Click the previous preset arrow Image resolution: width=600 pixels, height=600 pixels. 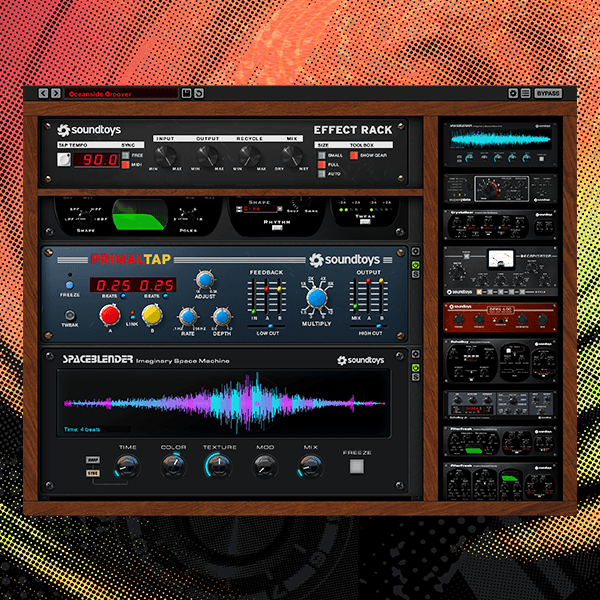point(43,93)
